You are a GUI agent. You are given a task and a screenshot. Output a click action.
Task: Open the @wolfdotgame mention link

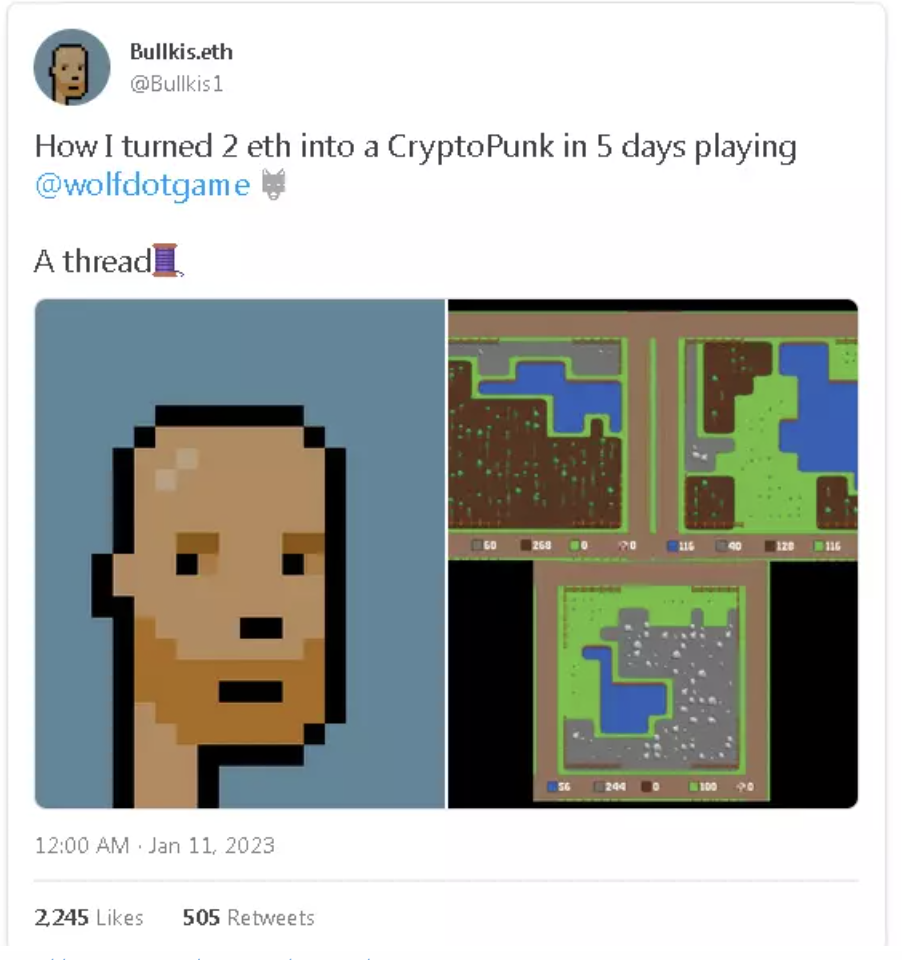pos(143,185)
